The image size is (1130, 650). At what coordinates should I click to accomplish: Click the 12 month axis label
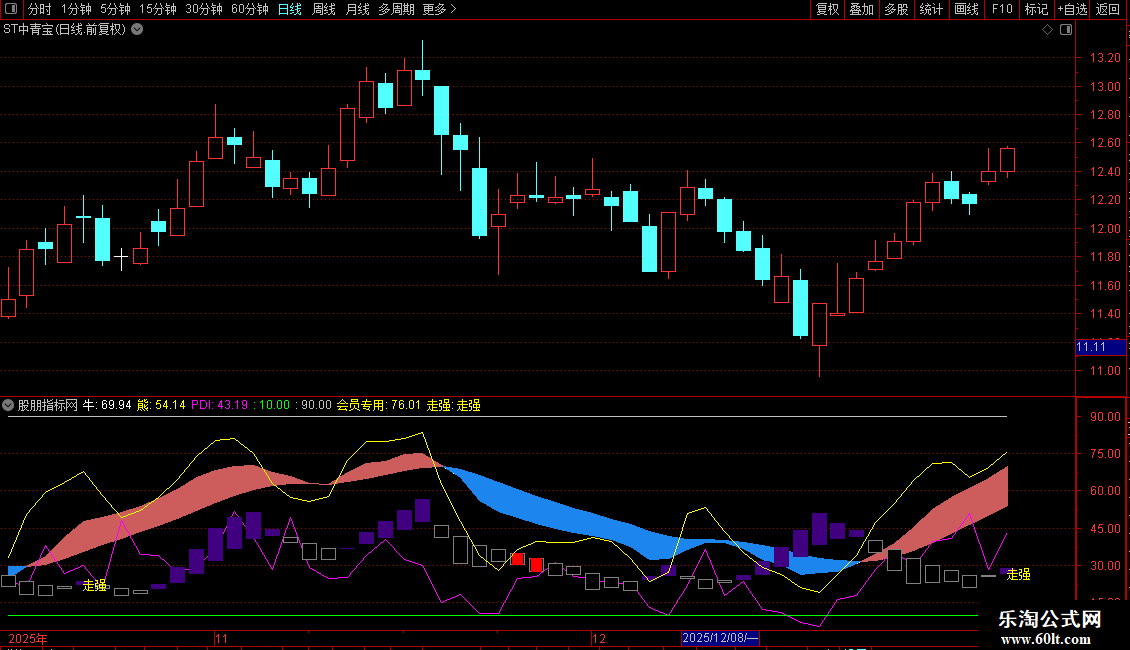599,638
